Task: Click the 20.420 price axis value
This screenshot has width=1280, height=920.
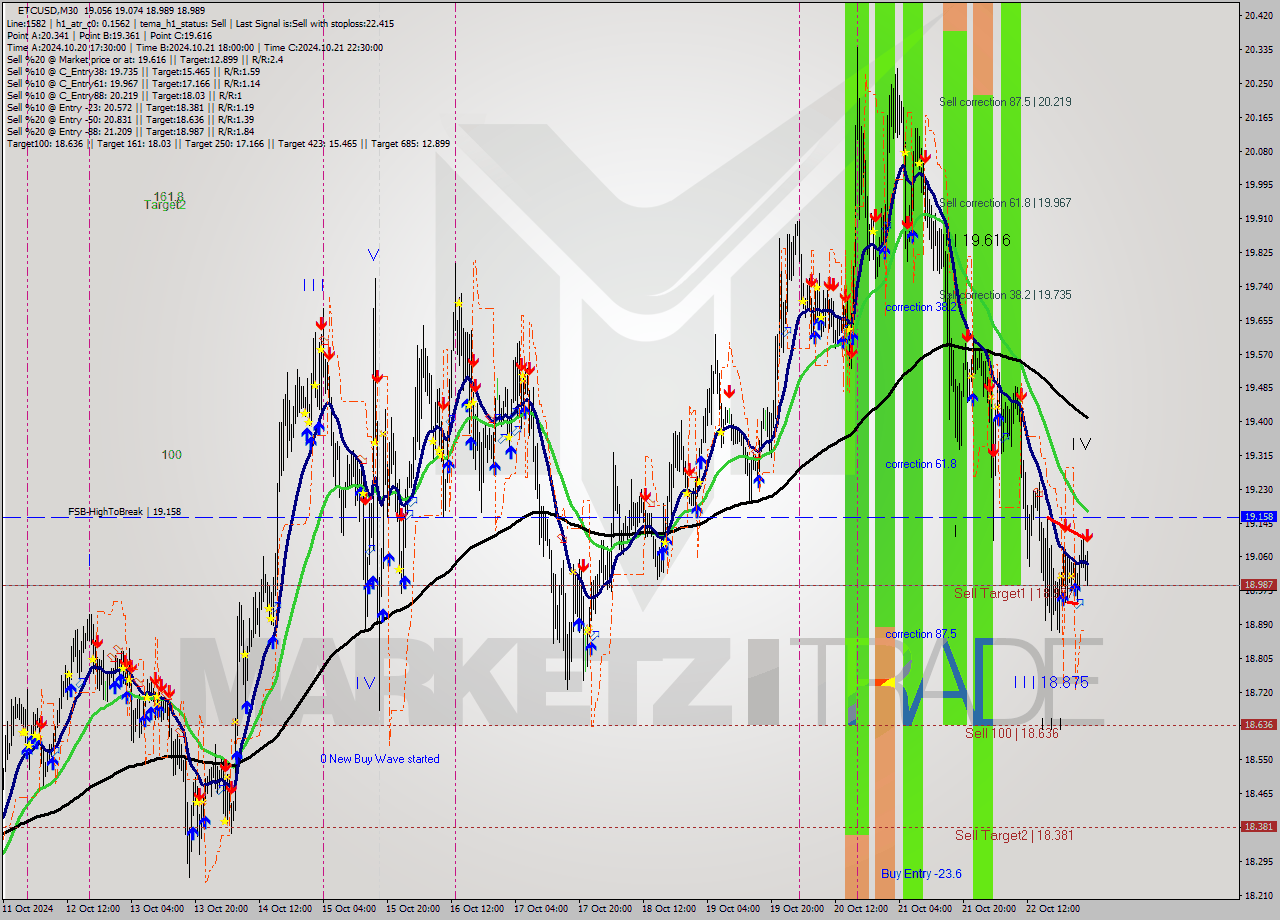Action: 1257,15
